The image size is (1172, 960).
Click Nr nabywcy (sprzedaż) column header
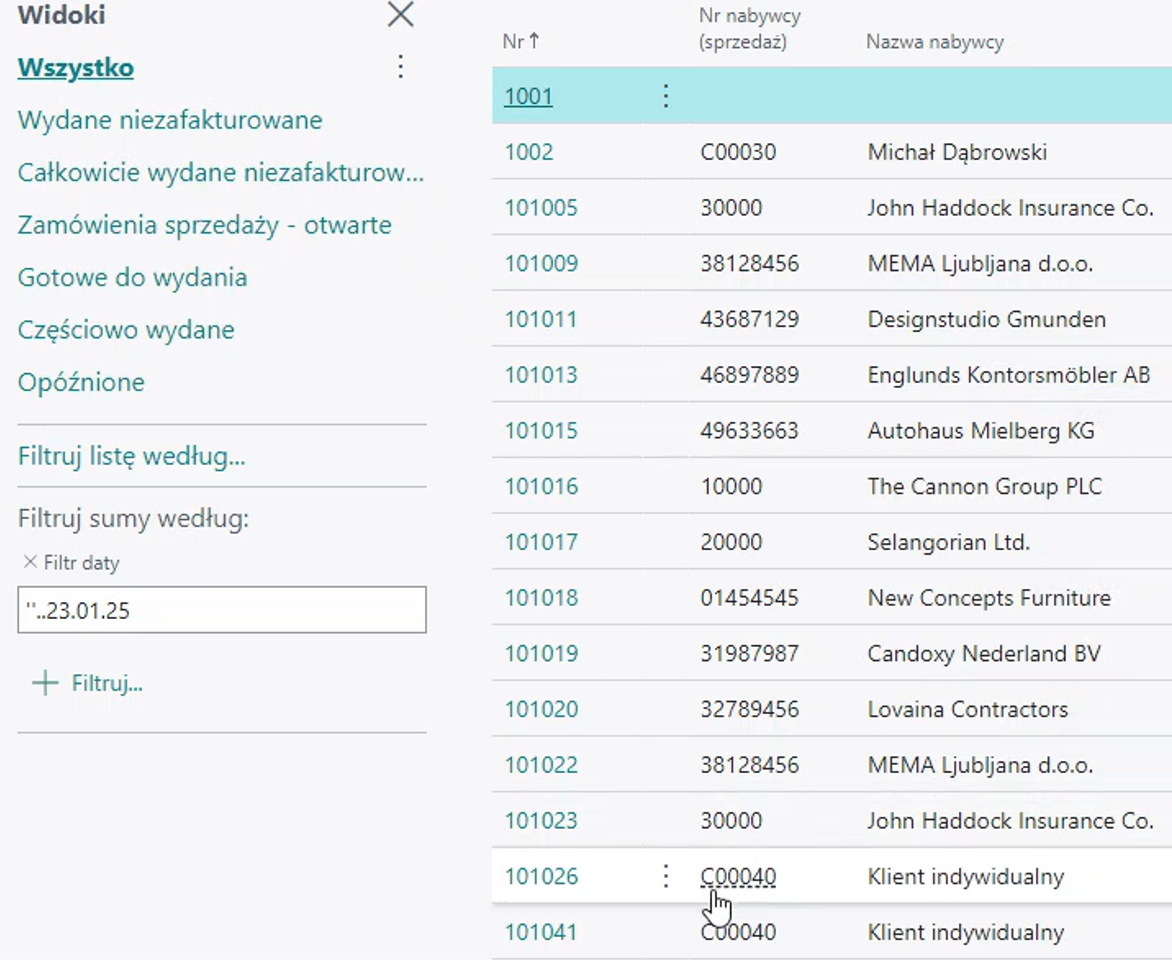click(x=750, y=28)
